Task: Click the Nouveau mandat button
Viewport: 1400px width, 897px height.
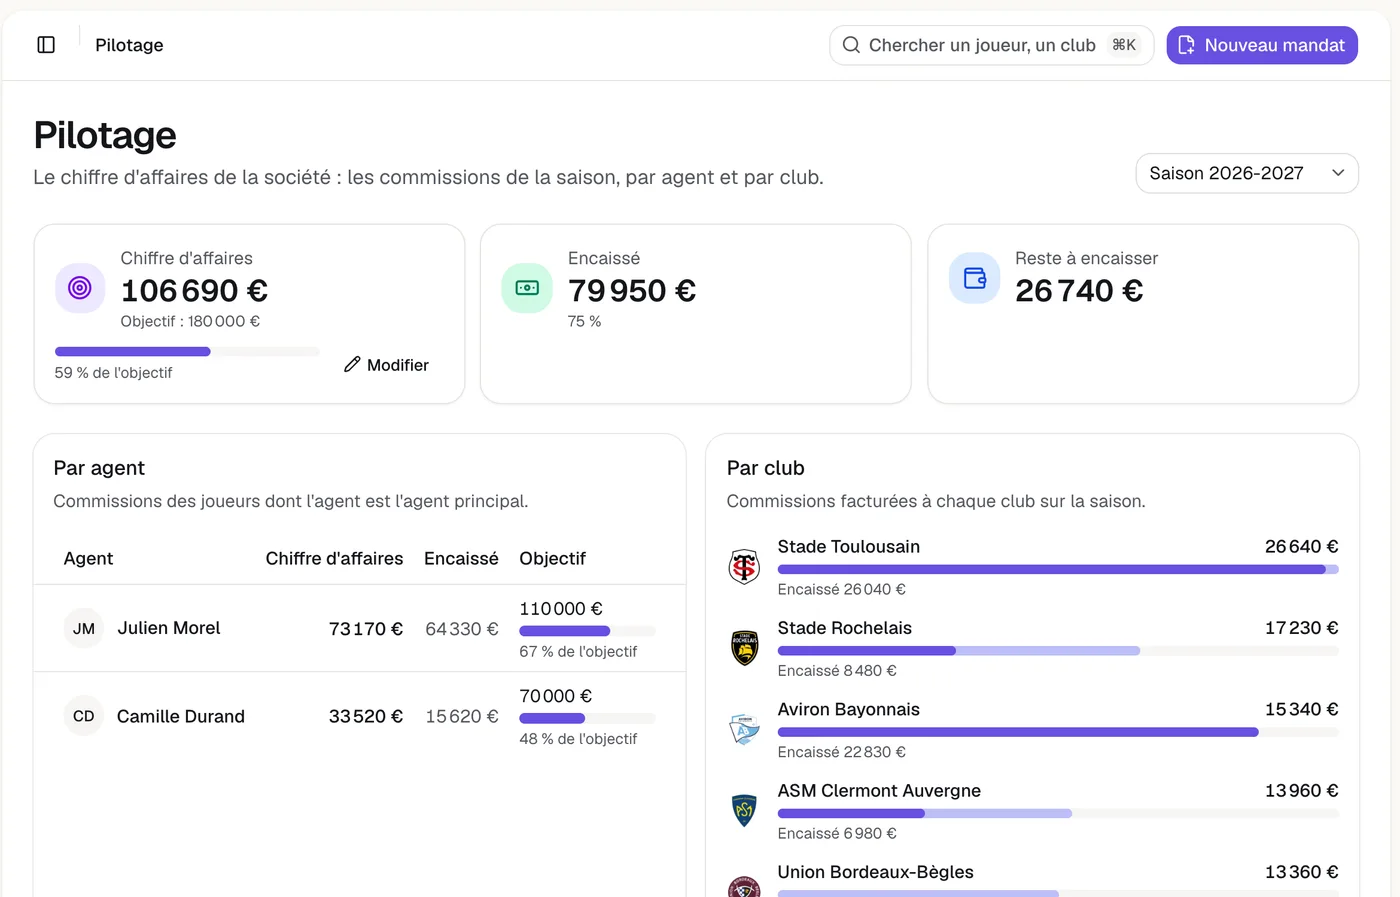Action: [1262, 45]
